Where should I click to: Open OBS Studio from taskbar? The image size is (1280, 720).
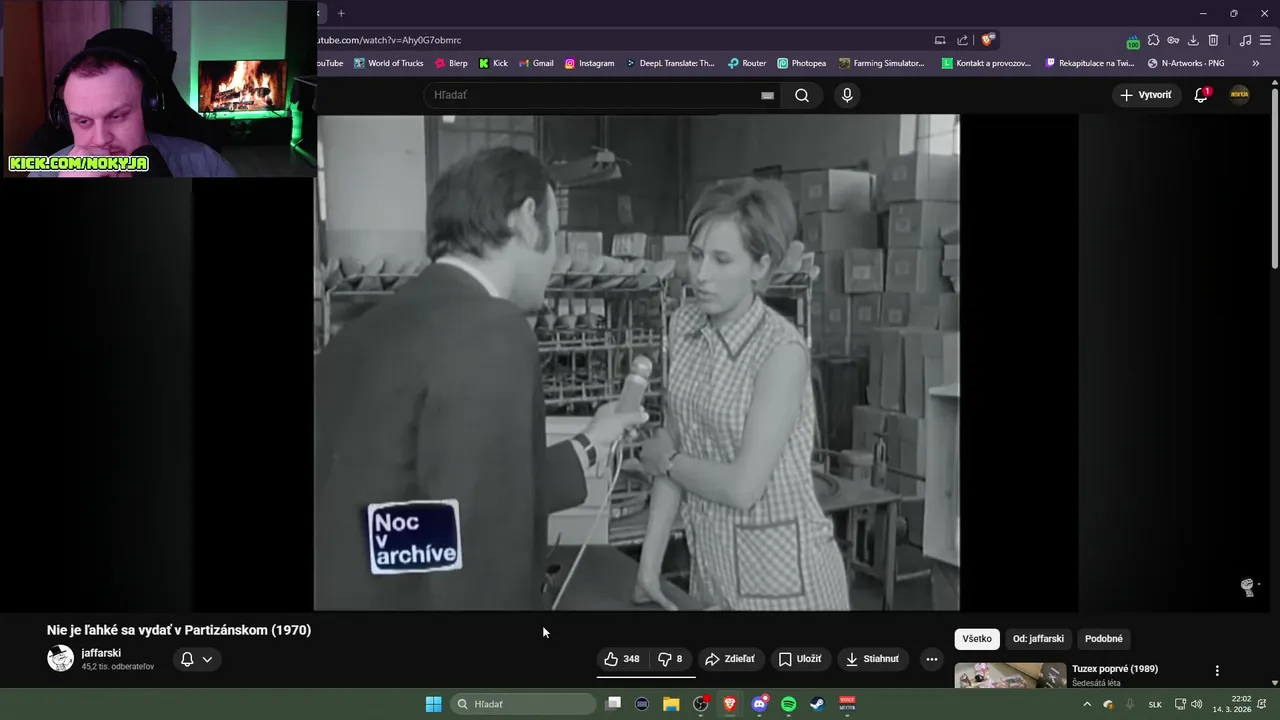pos(700,704)
